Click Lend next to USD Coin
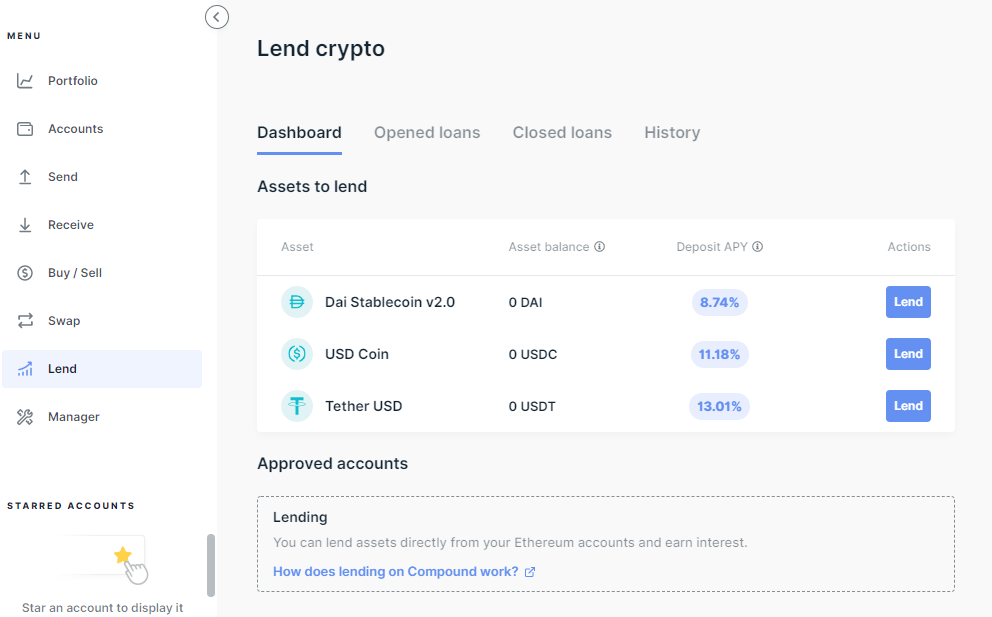 [x=907, y=353]
